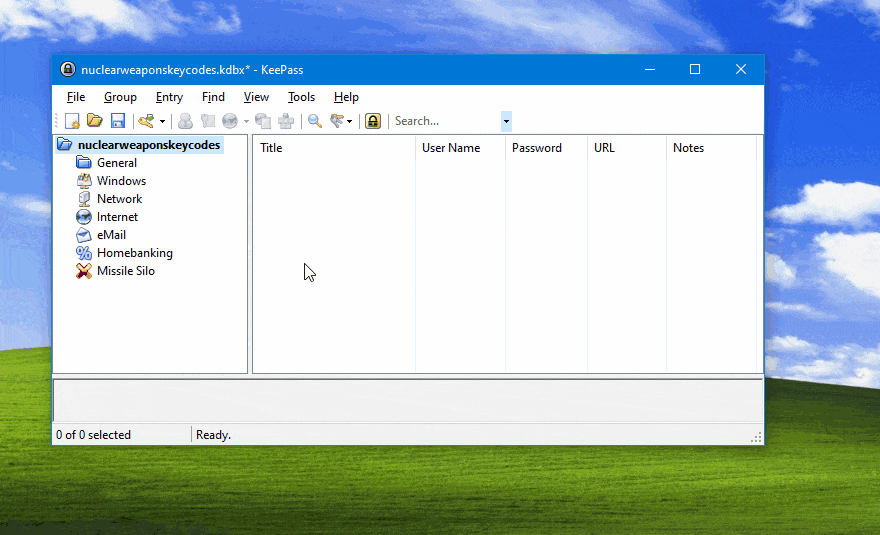Open the Show Entries dropdown arrow
Viewport: 880px width, 535px height.
coord(350,121)
